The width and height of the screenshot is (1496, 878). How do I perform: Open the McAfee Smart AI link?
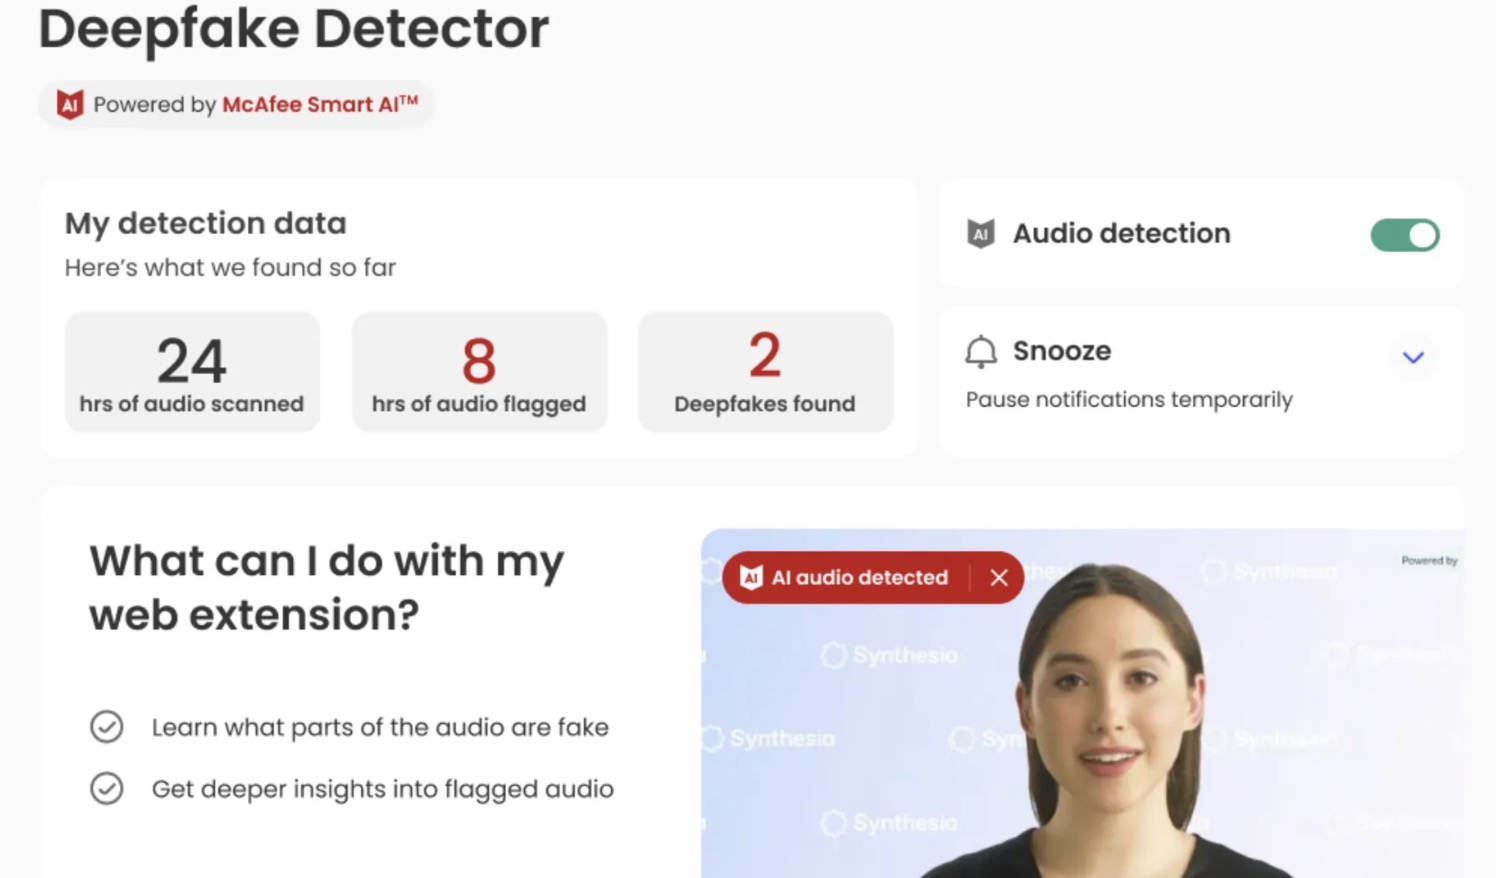319,105
